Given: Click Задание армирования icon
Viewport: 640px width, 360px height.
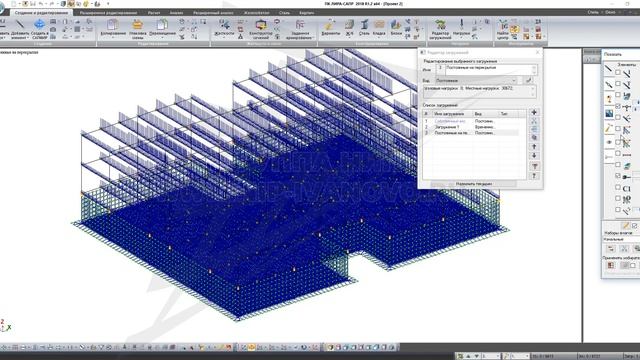Looking at the screenshot, I should pos(299,29).
